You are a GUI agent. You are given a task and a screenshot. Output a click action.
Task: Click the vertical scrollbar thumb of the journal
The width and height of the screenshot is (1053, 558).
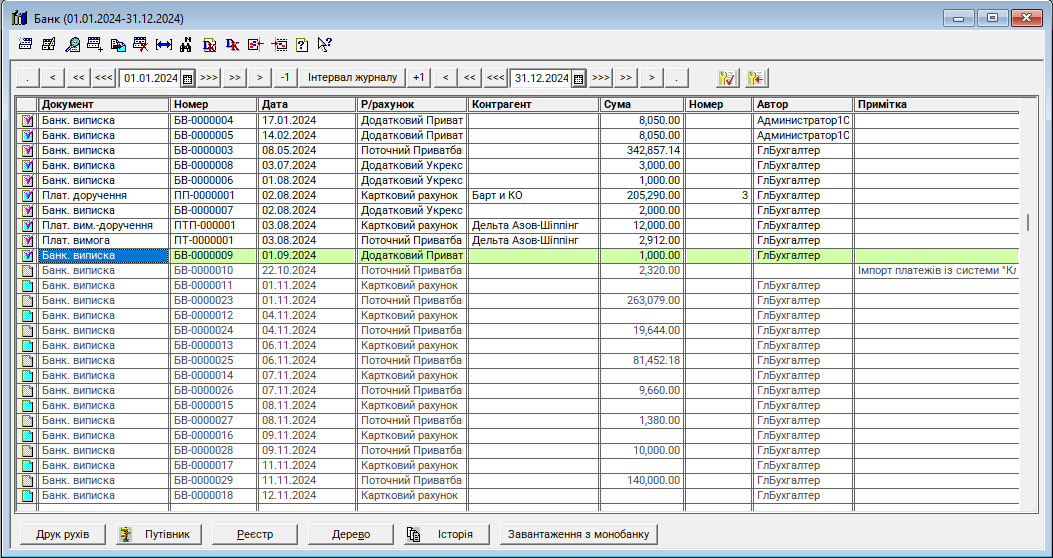(1026, 222)
